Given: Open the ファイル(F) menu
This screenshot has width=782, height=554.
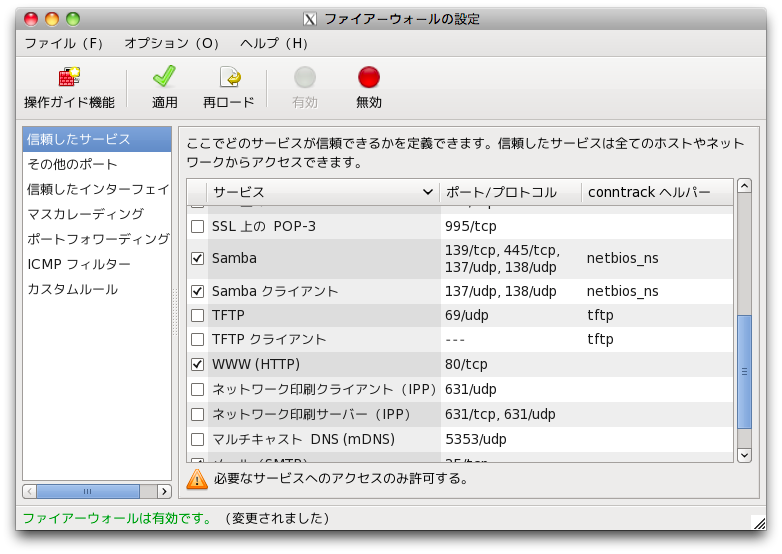Looking at the screenshot, I should pyautogui.click(x=64, y=44).
